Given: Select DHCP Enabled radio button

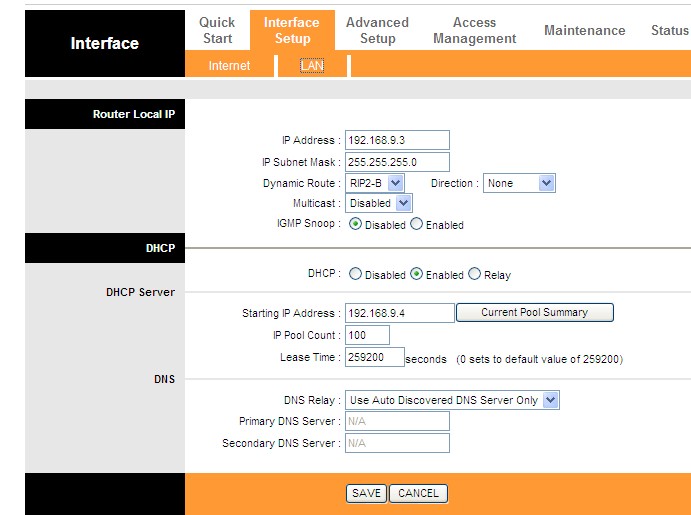Looking at the screenshot, I should point(416,274).
